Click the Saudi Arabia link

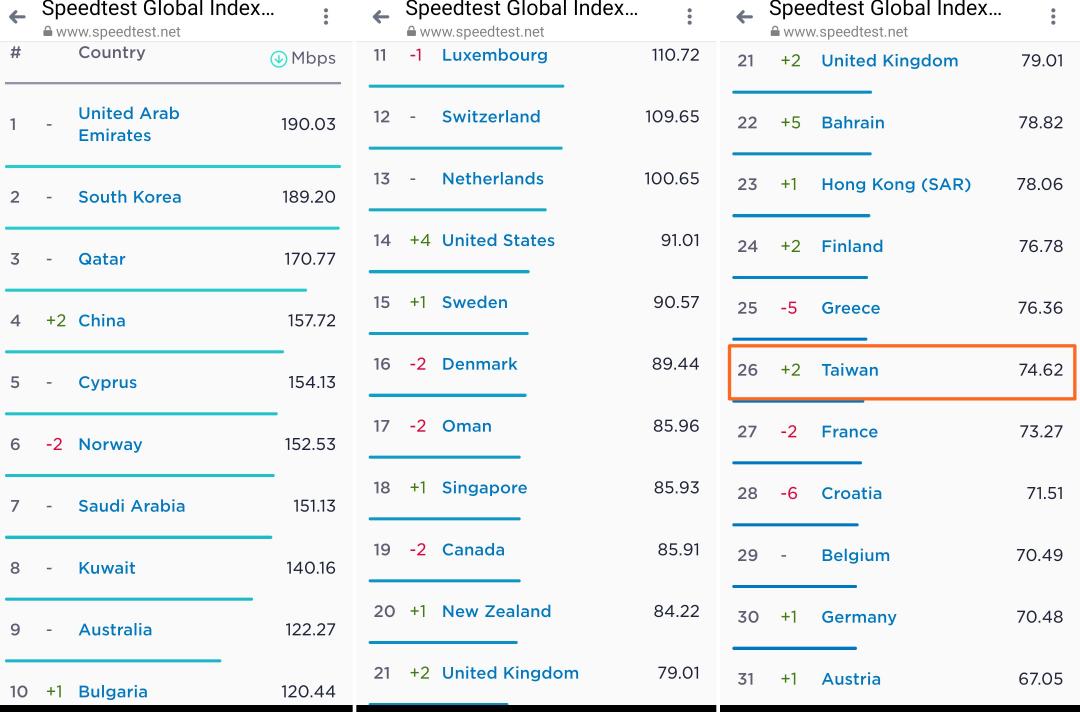[x=131, y=506]
